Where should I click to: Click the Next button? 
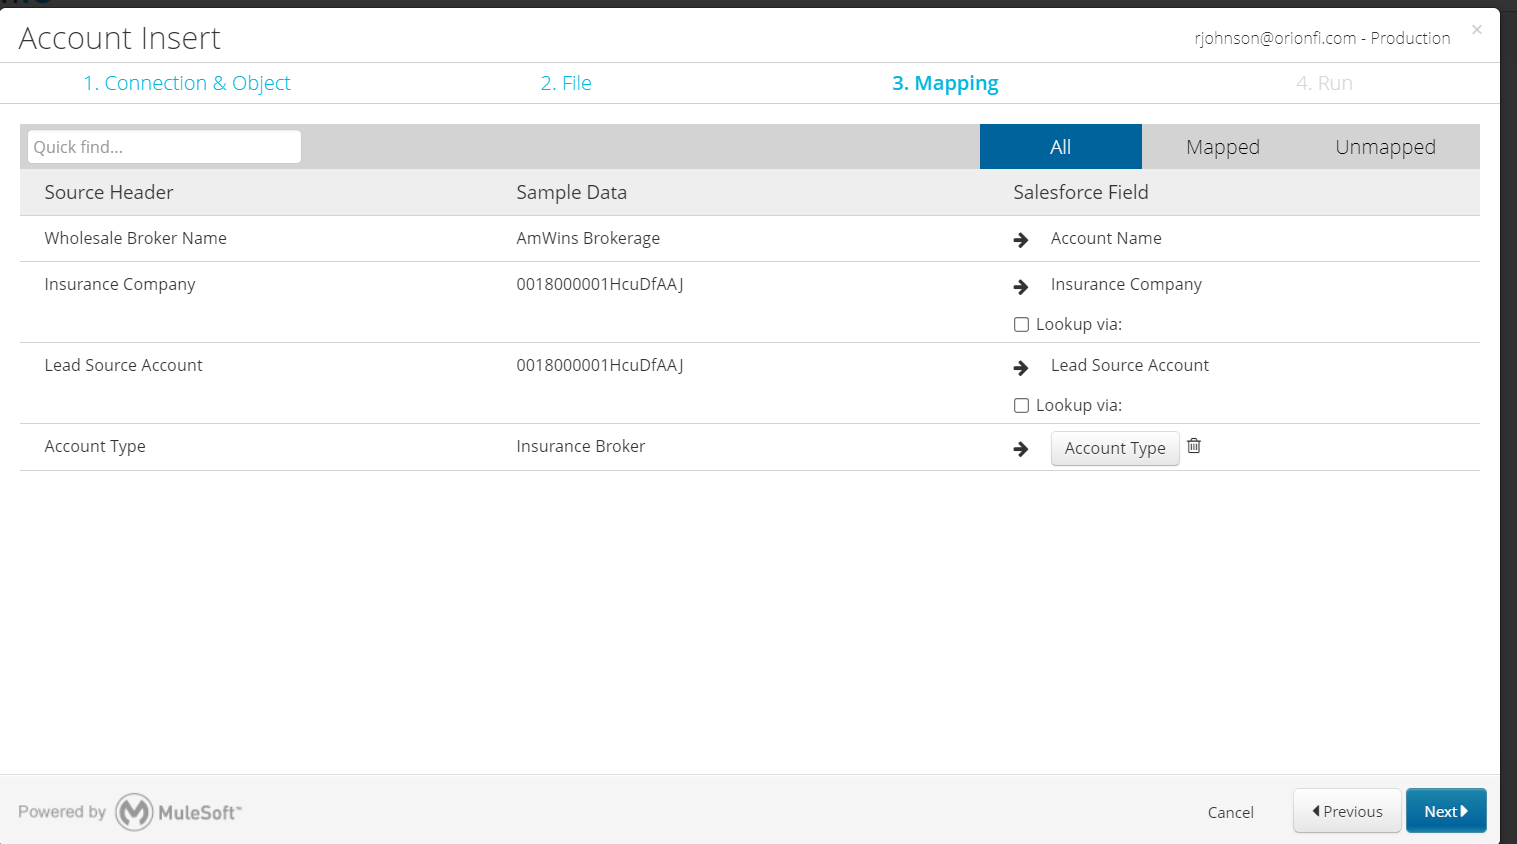click(x=1446, y=811)
